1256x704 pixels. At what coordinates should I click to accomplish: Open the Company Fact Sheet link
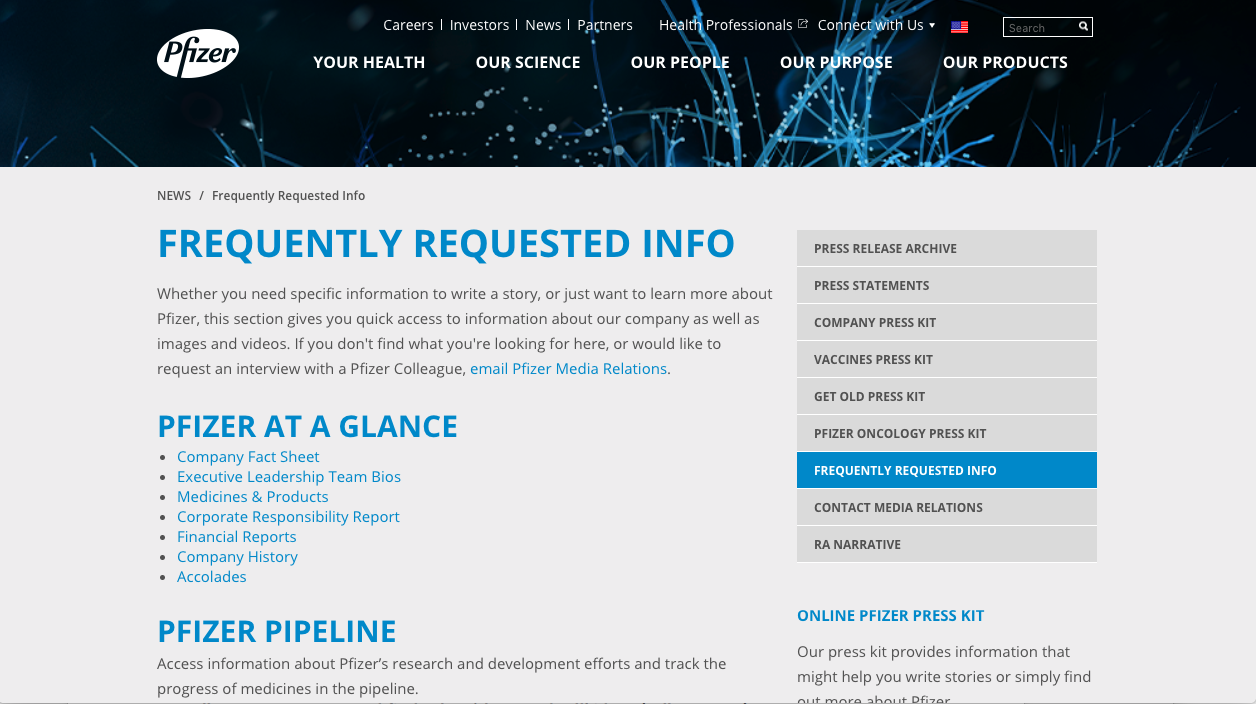pyautogui.click(x=248, y=457)
